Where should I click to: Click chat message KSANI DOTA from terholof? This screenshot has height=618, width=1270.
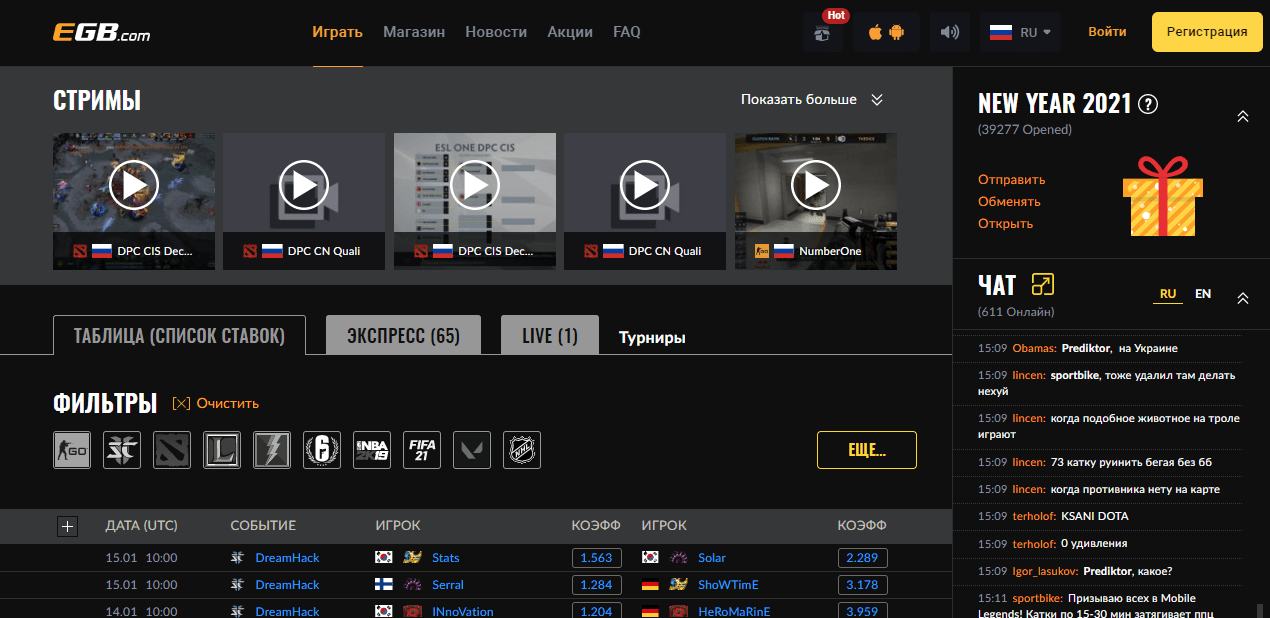click(x=1095, y=516)
